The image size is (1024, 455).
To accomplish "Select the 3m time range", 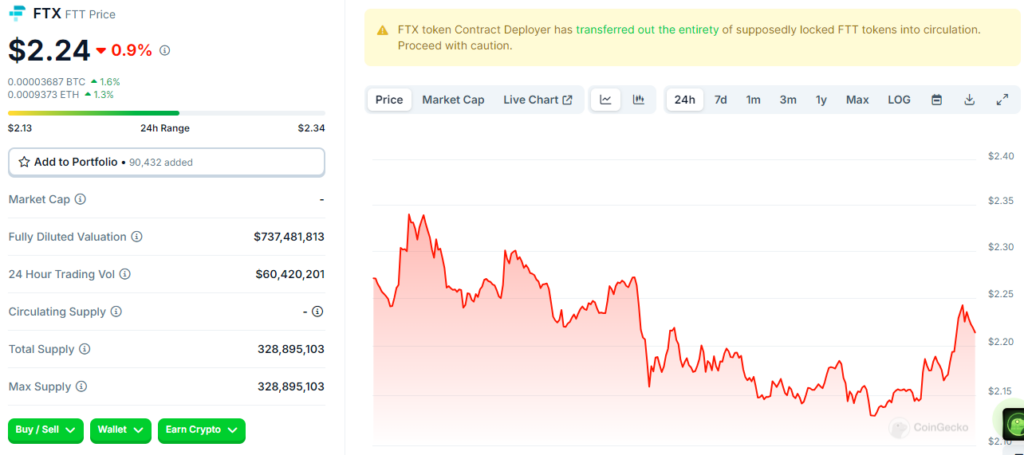I will coord(788,100).
